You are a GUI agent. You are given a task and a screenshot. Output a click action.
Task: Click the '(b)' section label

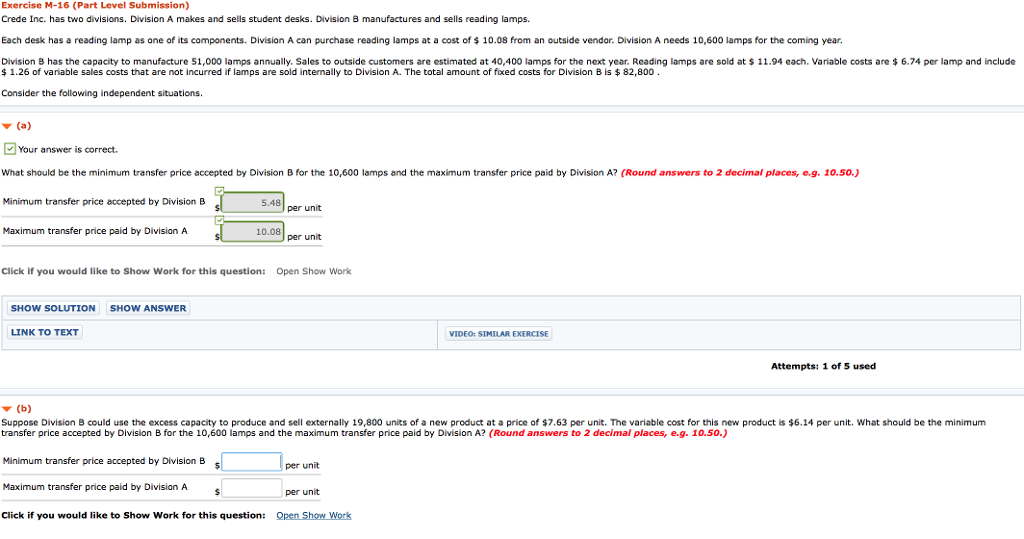[x=24, y=408]
